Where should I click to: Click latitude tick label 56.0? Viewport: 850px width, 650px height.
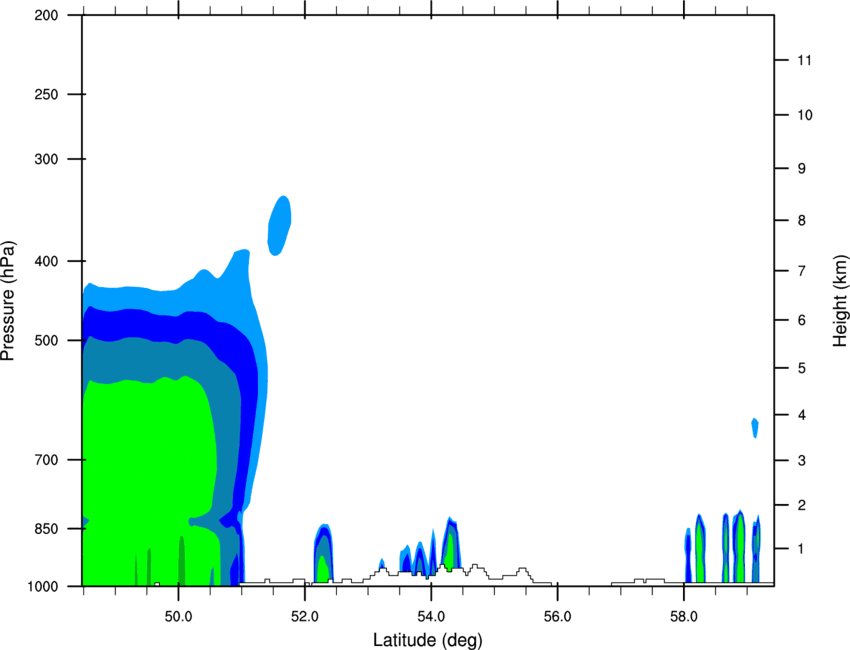pos(557,617)
